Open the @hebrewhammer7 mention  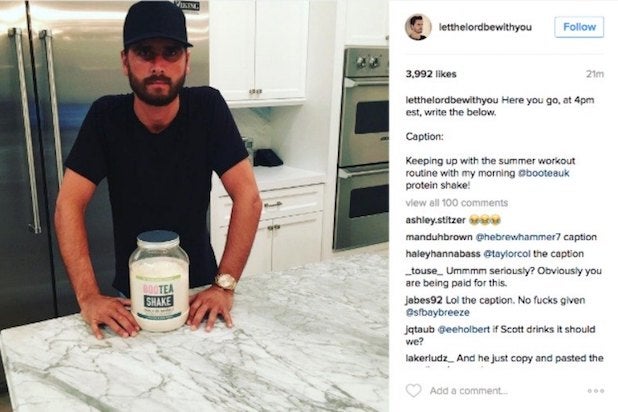(x=518, y=237)
